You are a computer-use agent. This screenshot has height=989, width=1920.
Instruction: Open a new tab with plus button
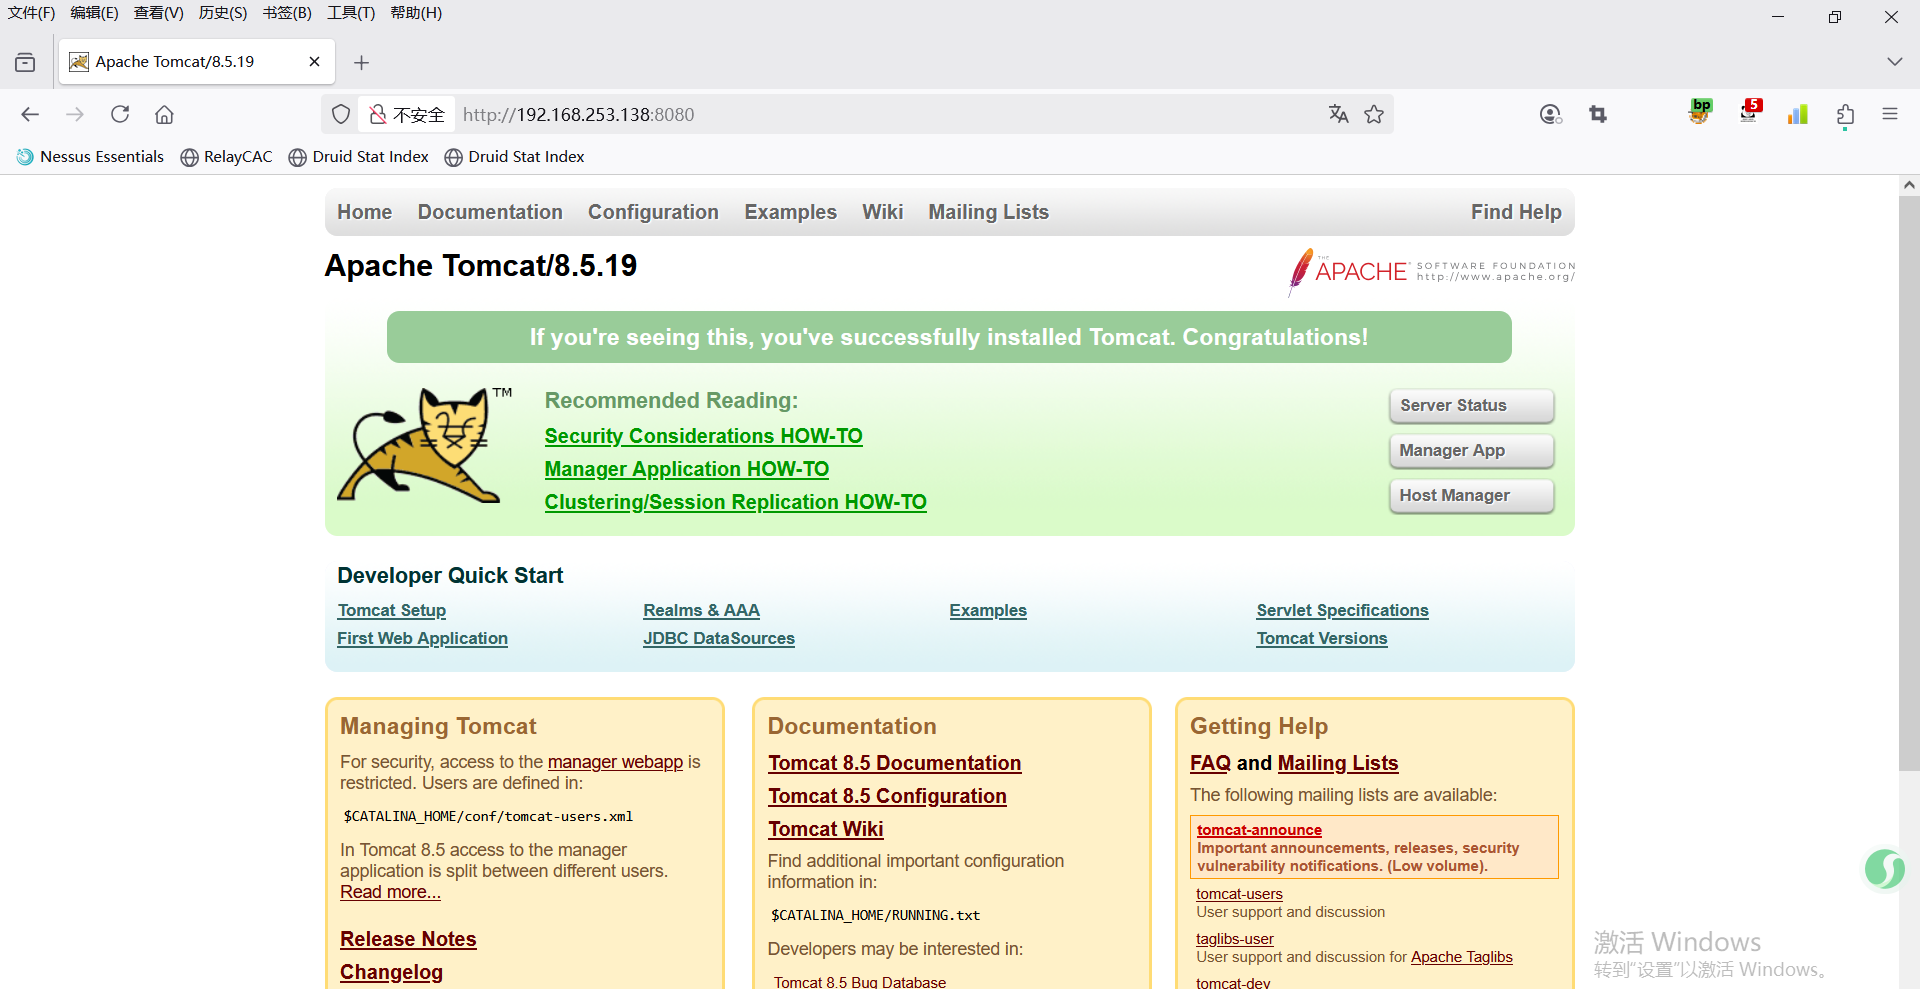361,62
